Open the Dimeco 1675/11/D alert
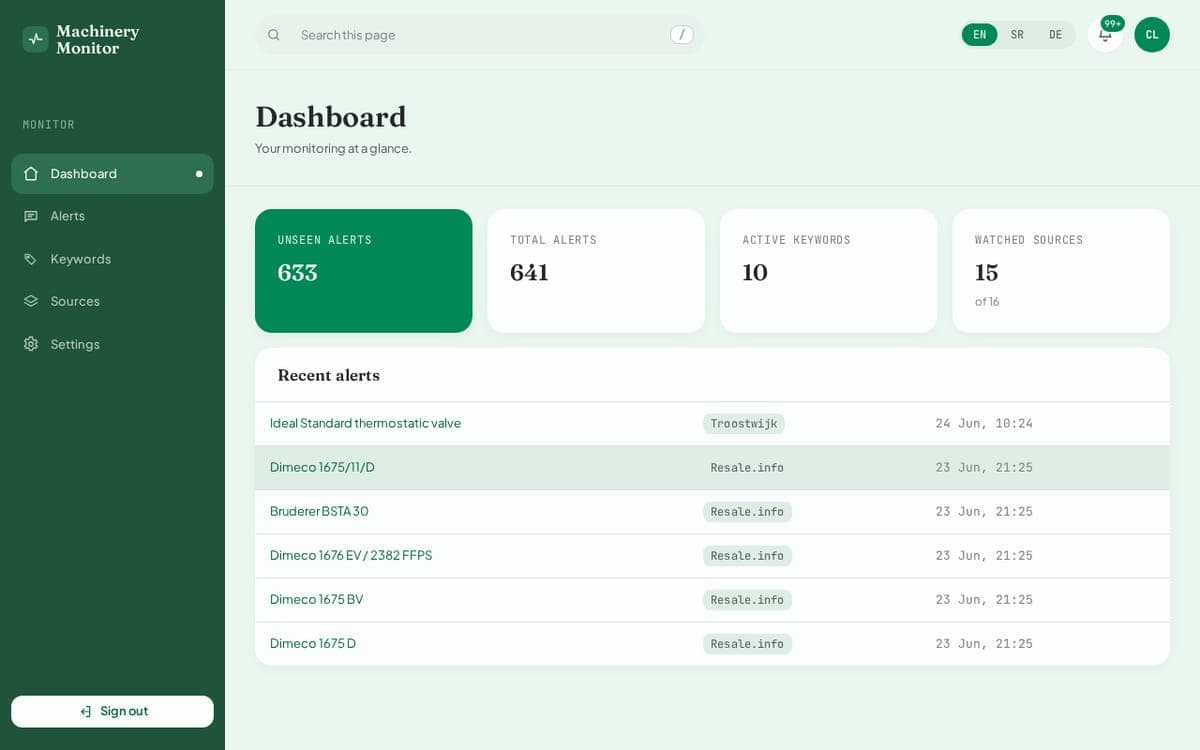Screen dimensions: 1200x750 click(x=322, y=467)
